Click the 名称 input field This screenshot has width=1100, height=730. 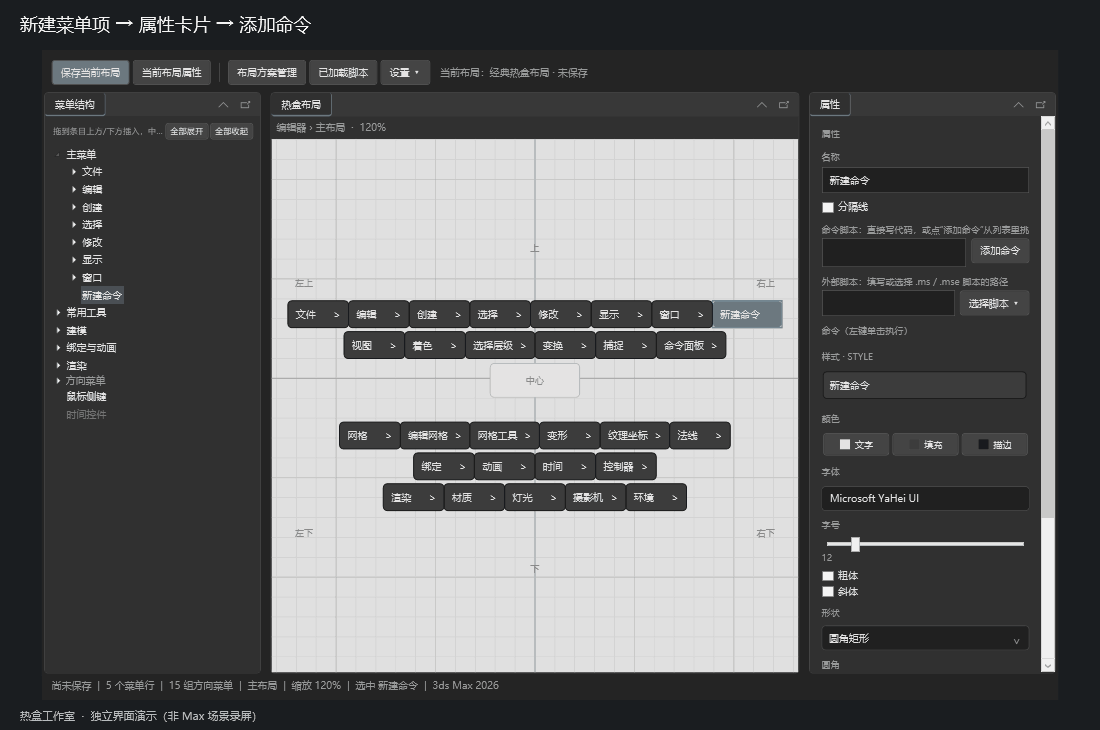point(925,180)
